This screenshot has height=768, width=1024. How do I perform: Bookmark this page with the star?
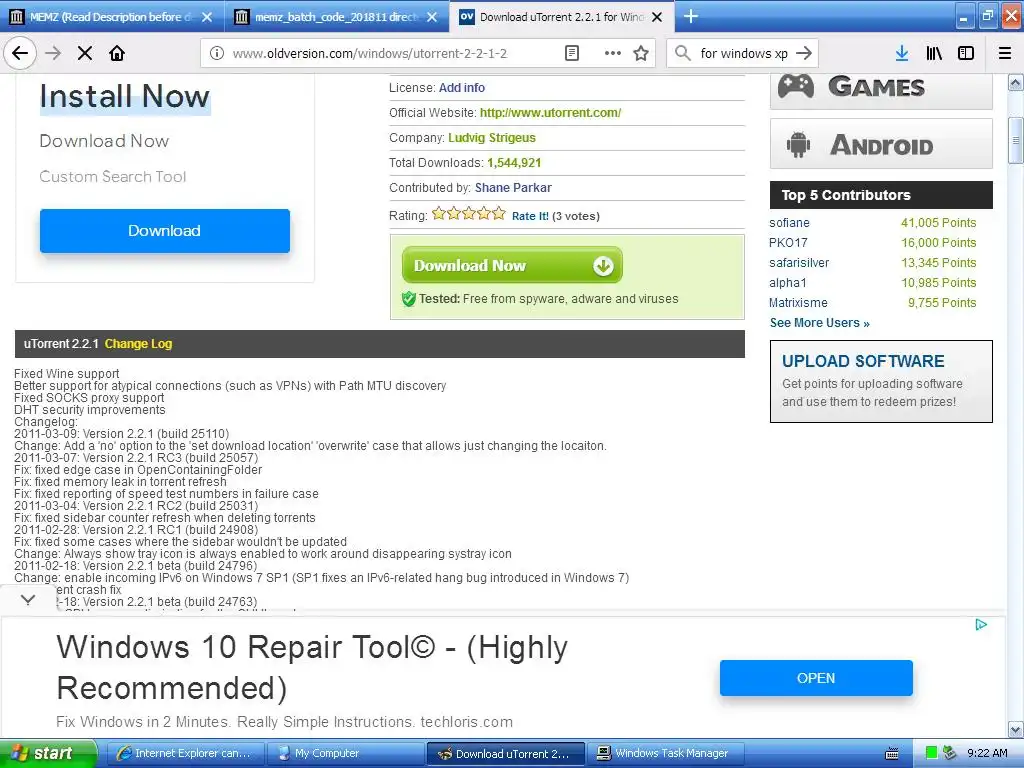click(x=641, y=53)
